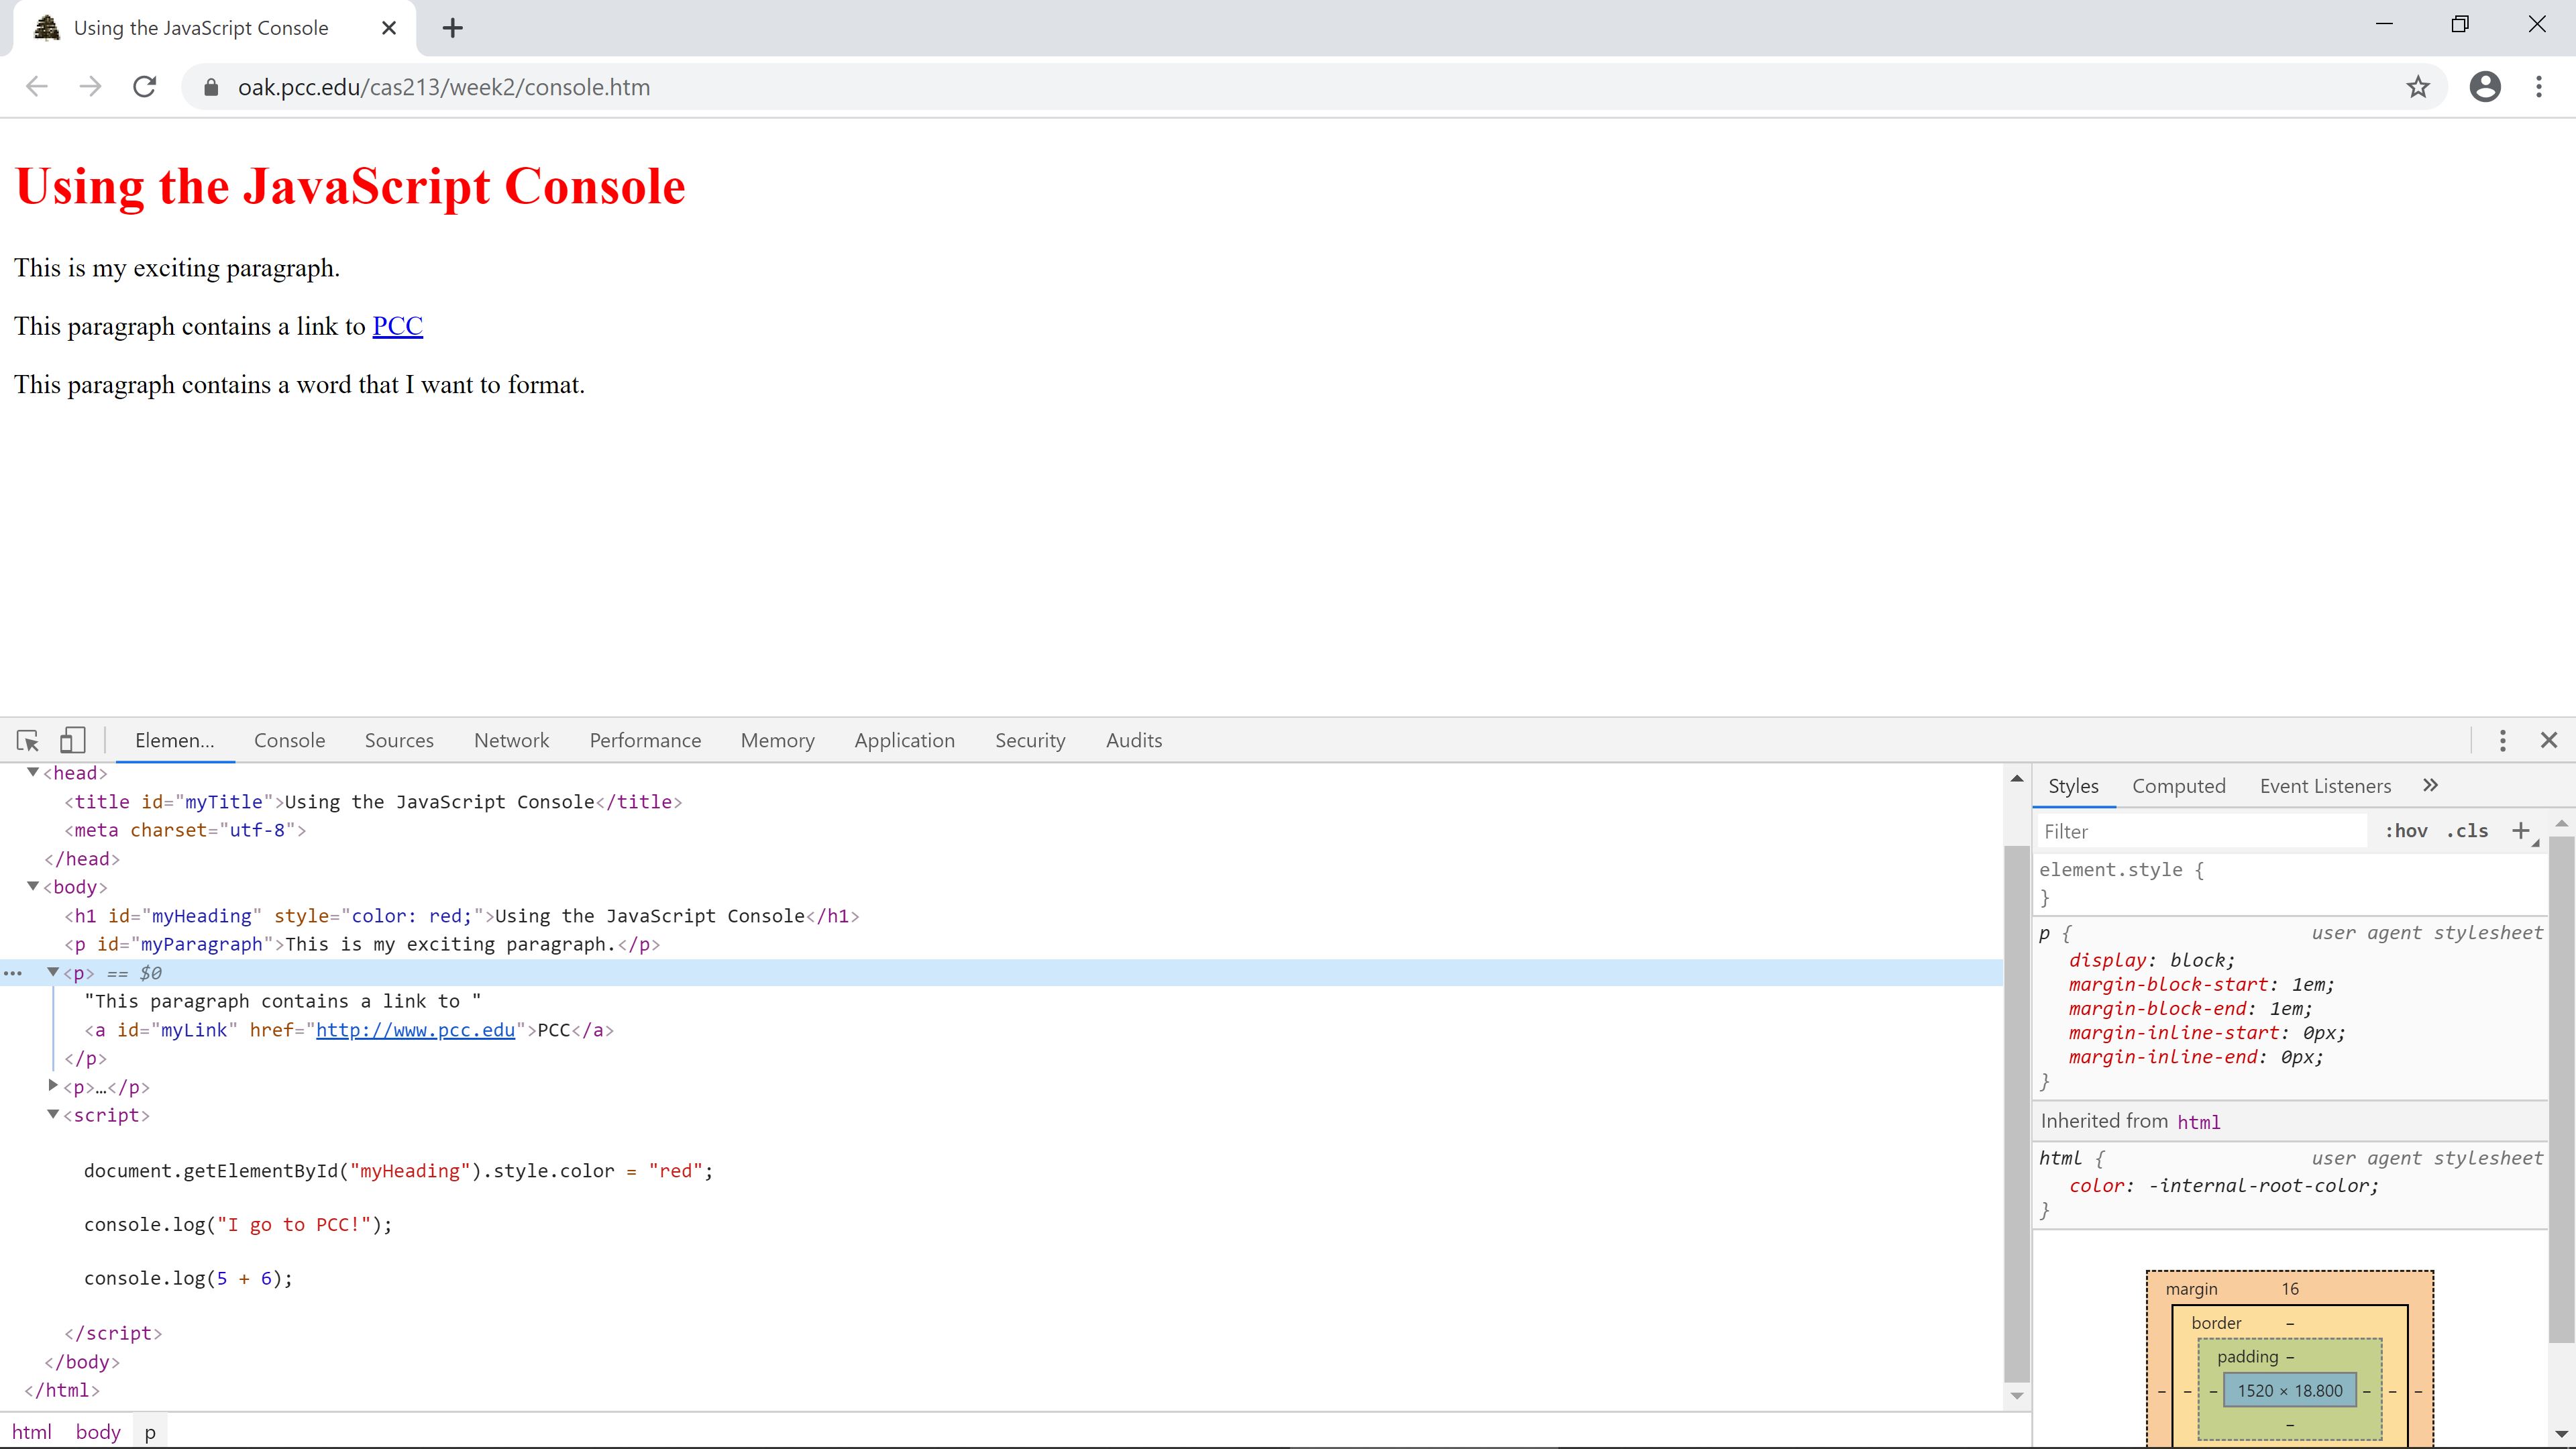Click the margin value 16 in box model
The image size is (2576, 1449).
click(x=2289, y=1289)
